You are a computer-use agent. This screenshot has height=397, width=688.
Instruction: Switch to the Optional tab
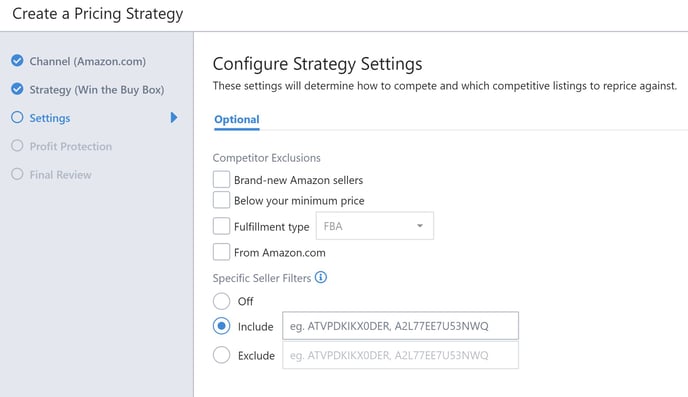(236, 119)
